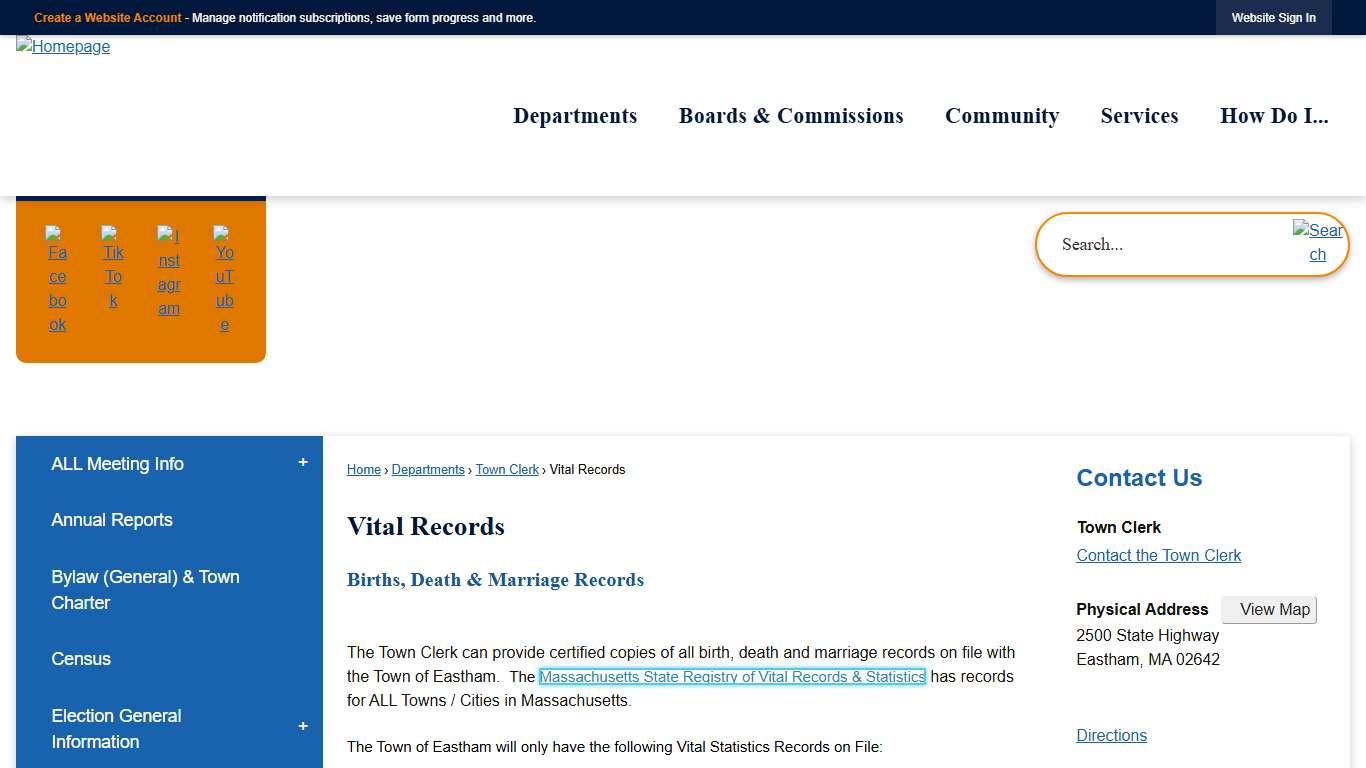Click the TikTok icon

113,277
